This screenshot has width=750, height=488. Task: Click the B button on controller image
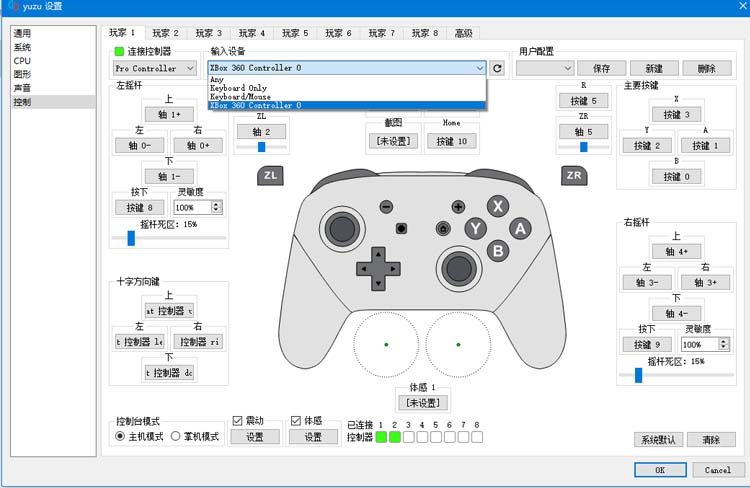[x=498, y=251]
